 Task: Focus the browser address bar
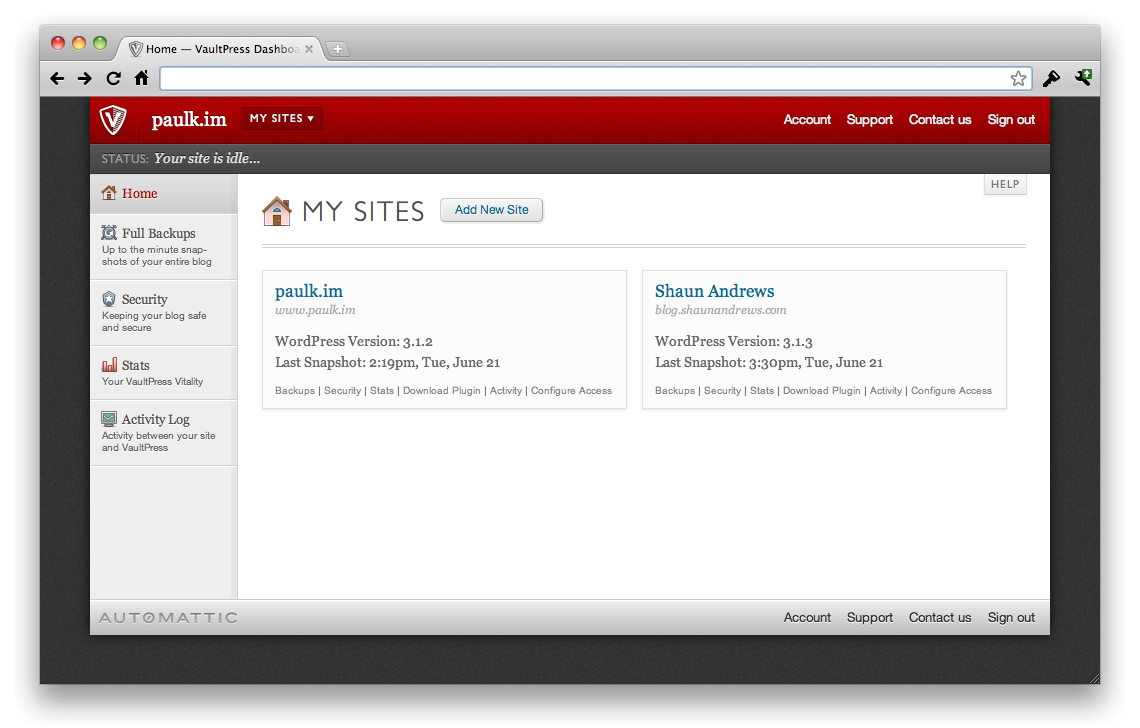click(x=580, y=78)
